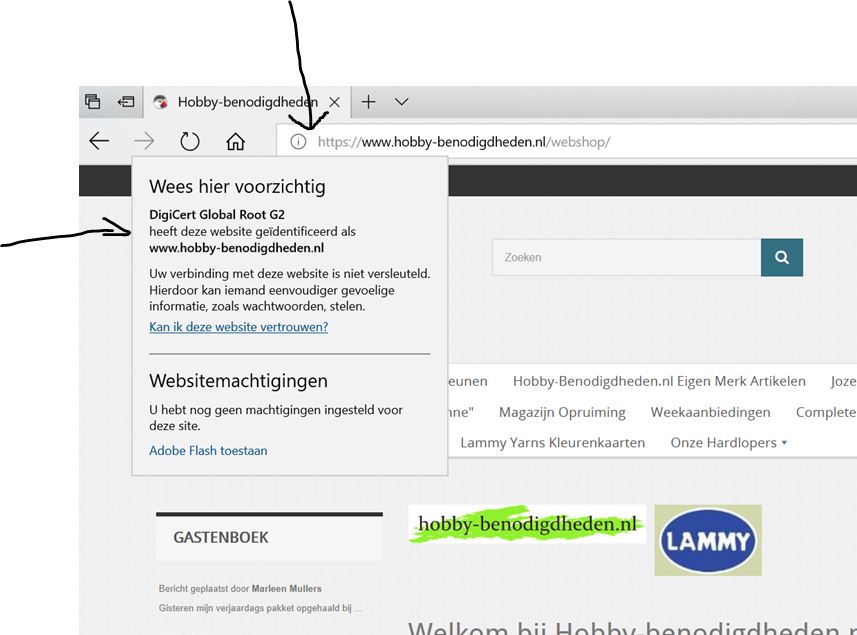Expand the Onze Hardlopers dropdown
Image resolution: width=857 pixels, height=635 pixels.
(729, 443)
